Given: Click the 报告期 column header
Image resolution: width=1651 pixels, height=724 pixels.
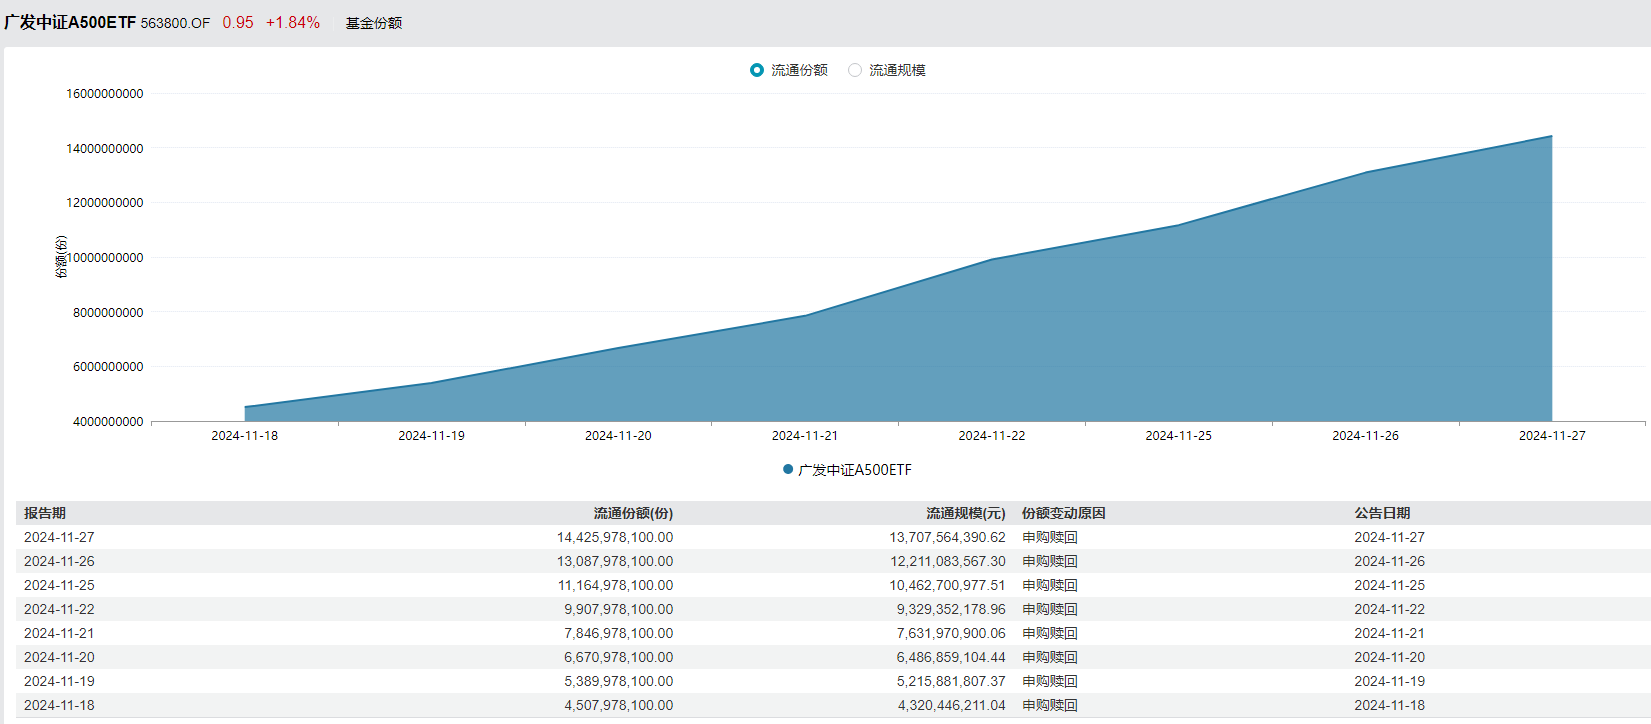Looking at the screenshot, I should pos(45,513).
